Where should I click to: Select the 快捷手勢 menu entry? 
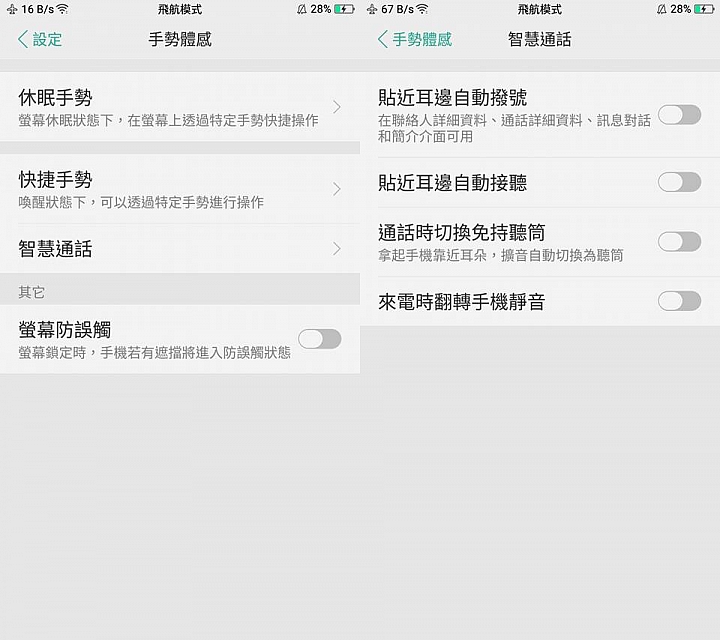click(180, 189)
